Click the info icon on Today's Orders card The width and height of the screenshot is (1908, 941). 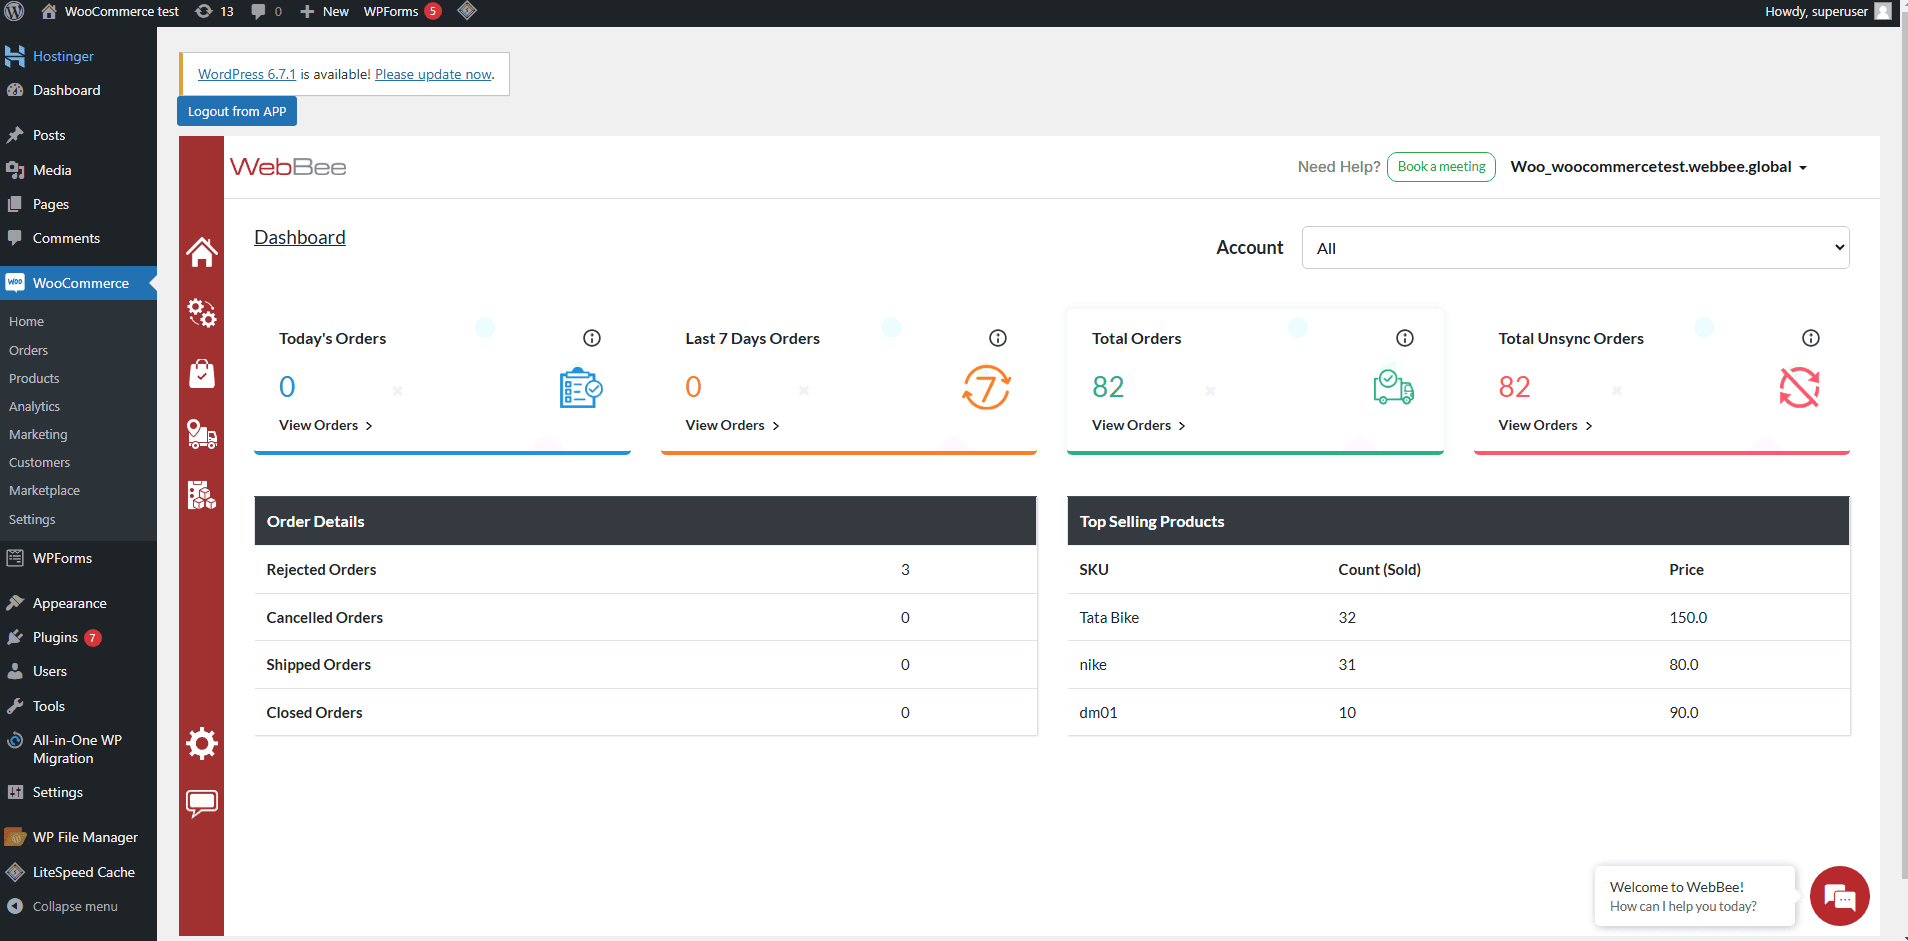pyautogui.click(x=592, y=338)
